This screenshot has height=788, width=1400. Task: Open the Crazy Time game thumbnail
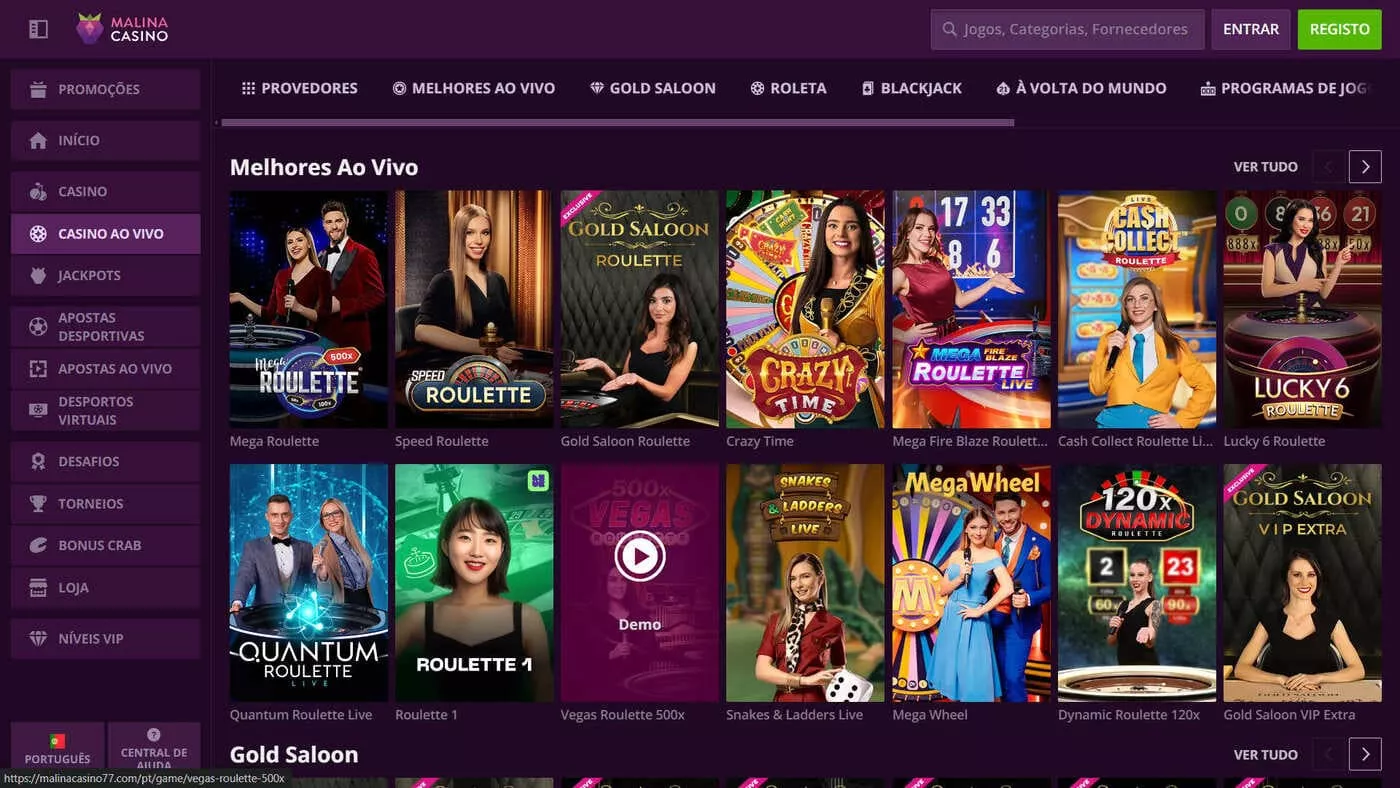pyautogui.click(x=805, y=309)
